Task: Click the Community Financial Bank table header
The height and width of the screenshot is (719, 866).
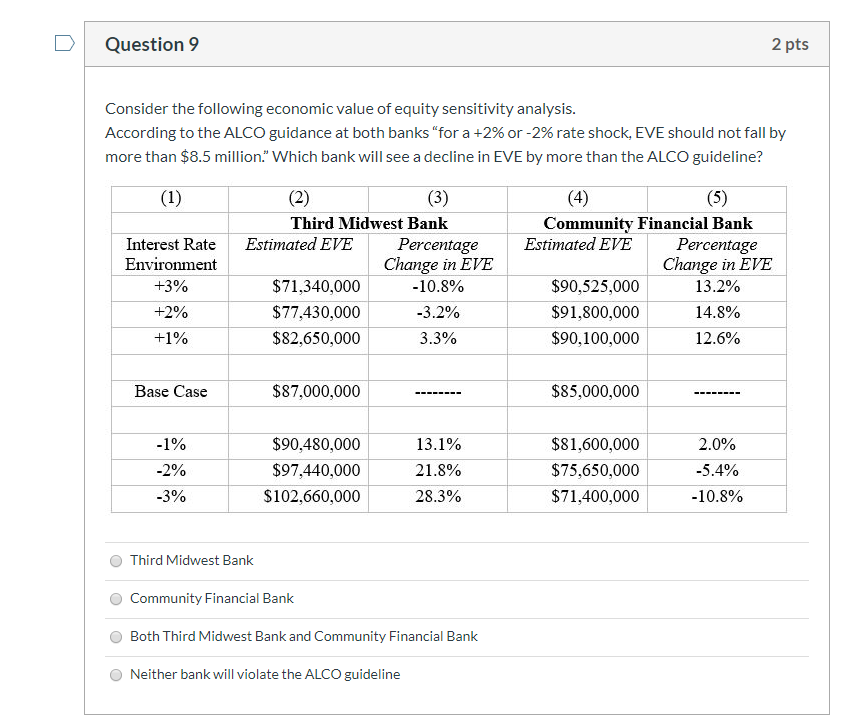Action: pyautogui.click(x=646, y=222)
